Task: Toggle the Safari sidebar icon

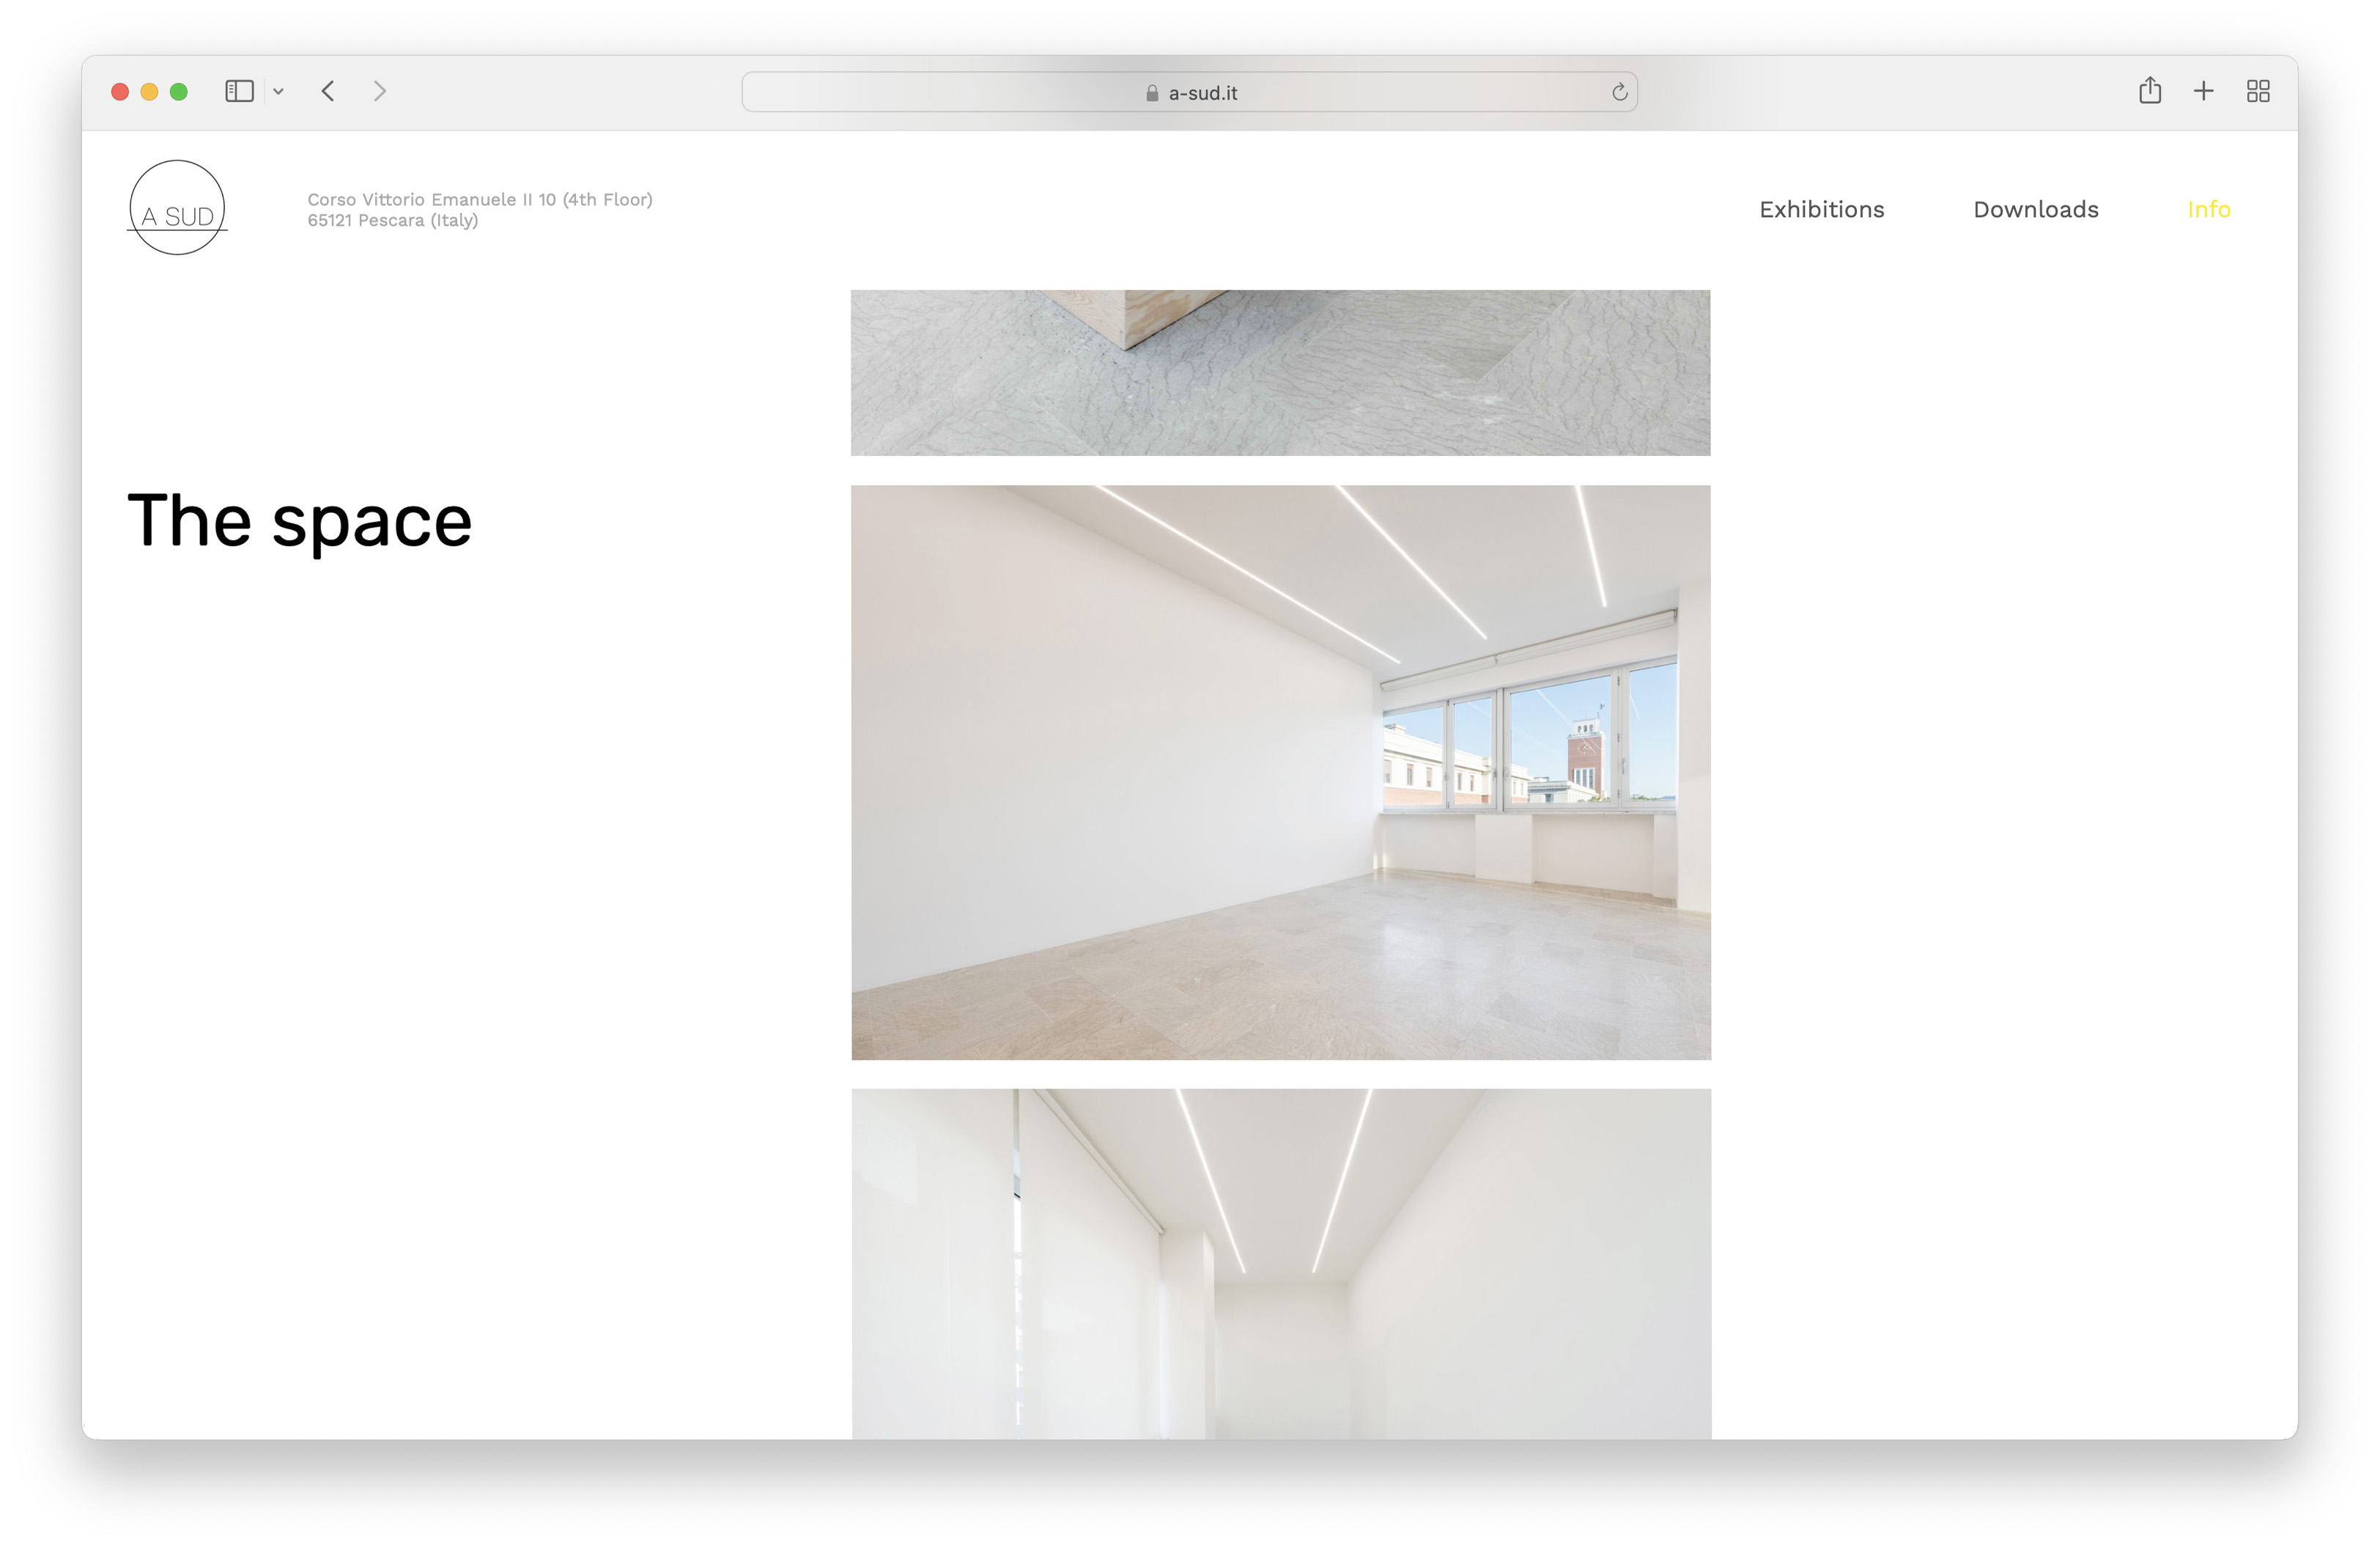Action: click(239, 91)
